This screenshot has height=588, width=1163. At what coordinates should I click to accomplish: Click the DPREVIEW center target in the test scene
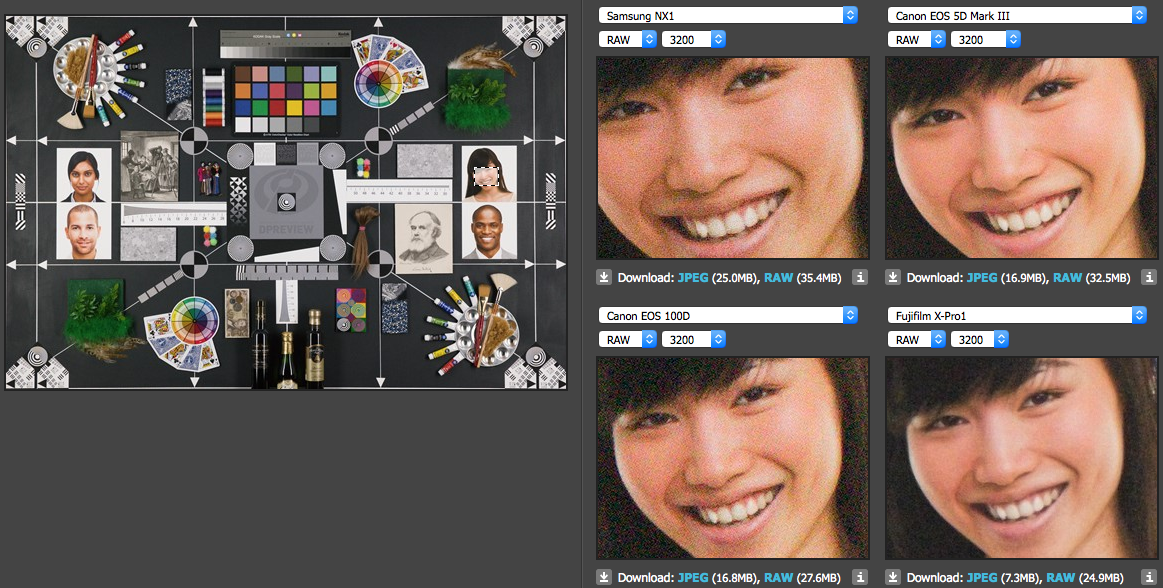pyautogui.click(x=286, y=201)
